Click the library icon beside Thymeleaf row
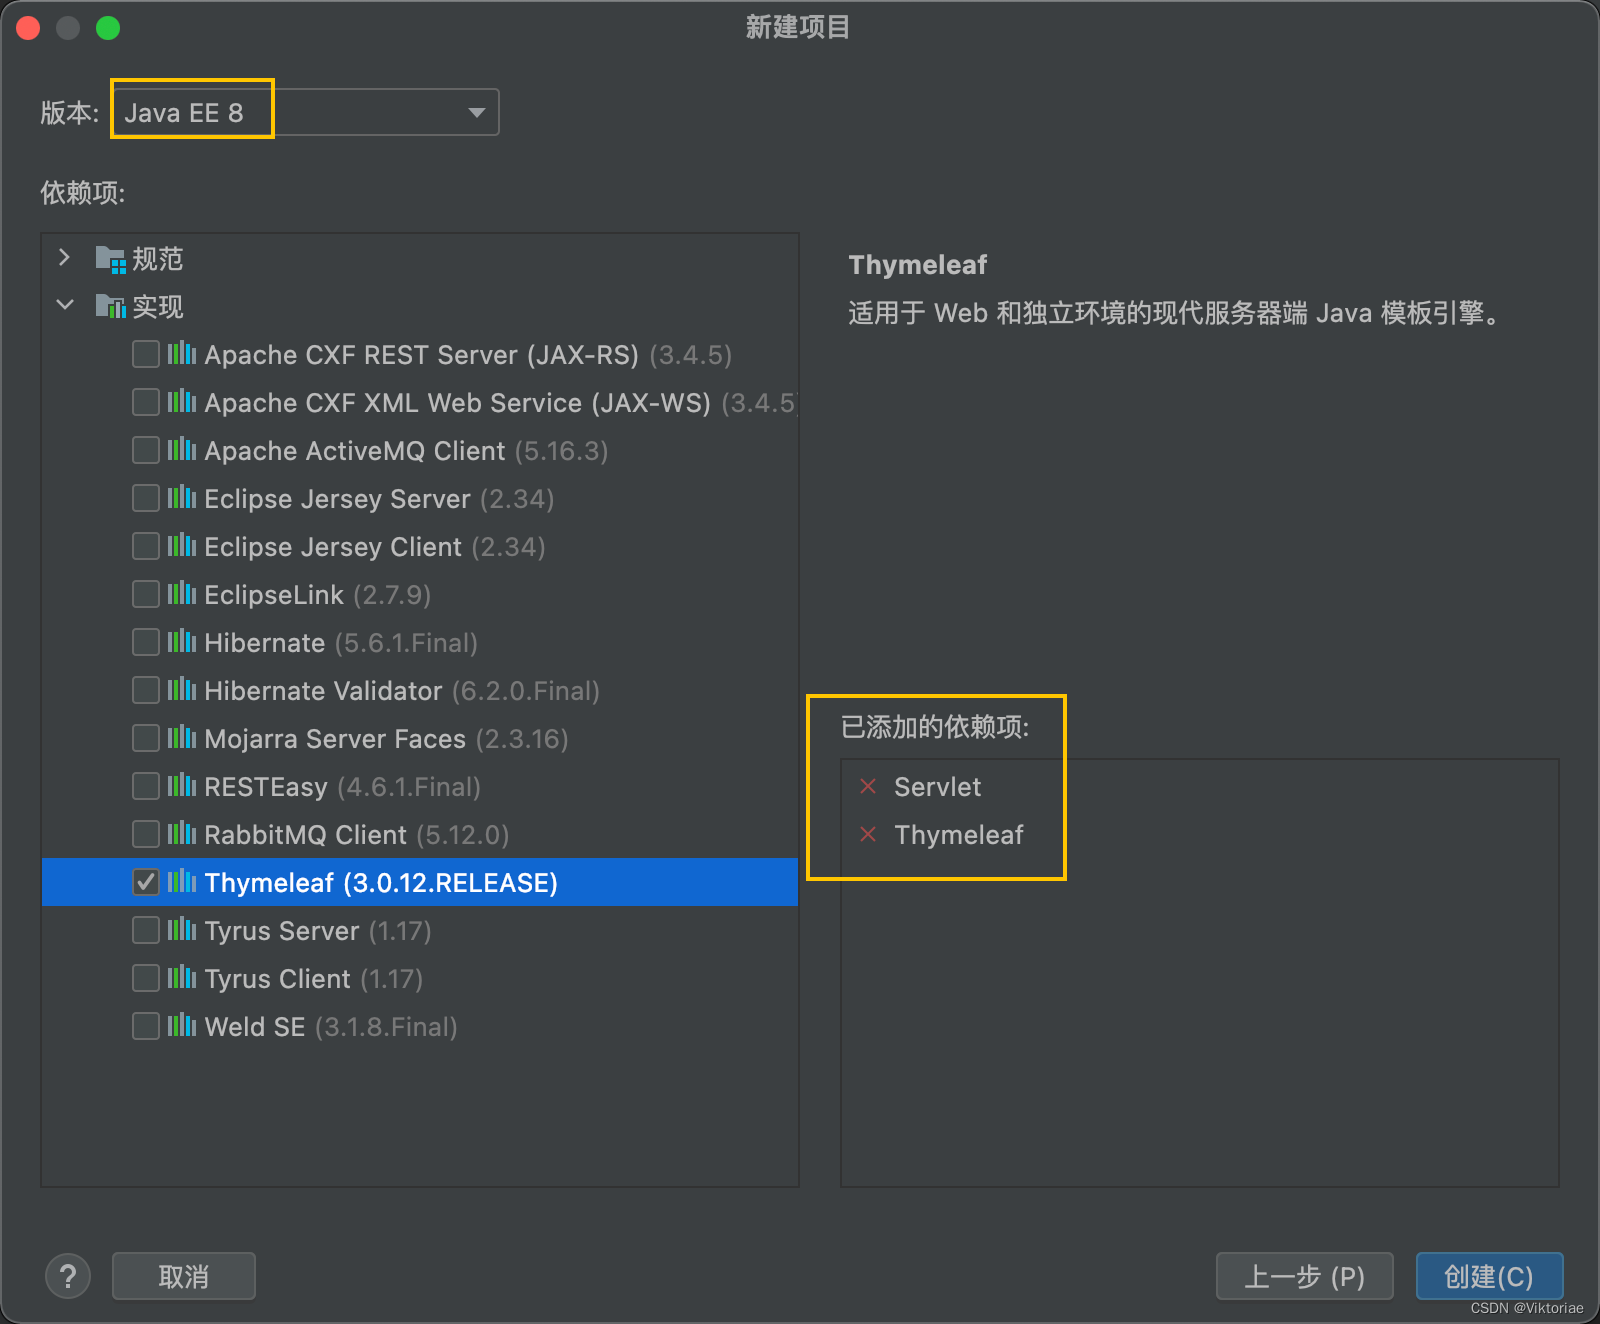Image resolution: width=1600 pixels, height=1324 pixels. tap(182, 881)
